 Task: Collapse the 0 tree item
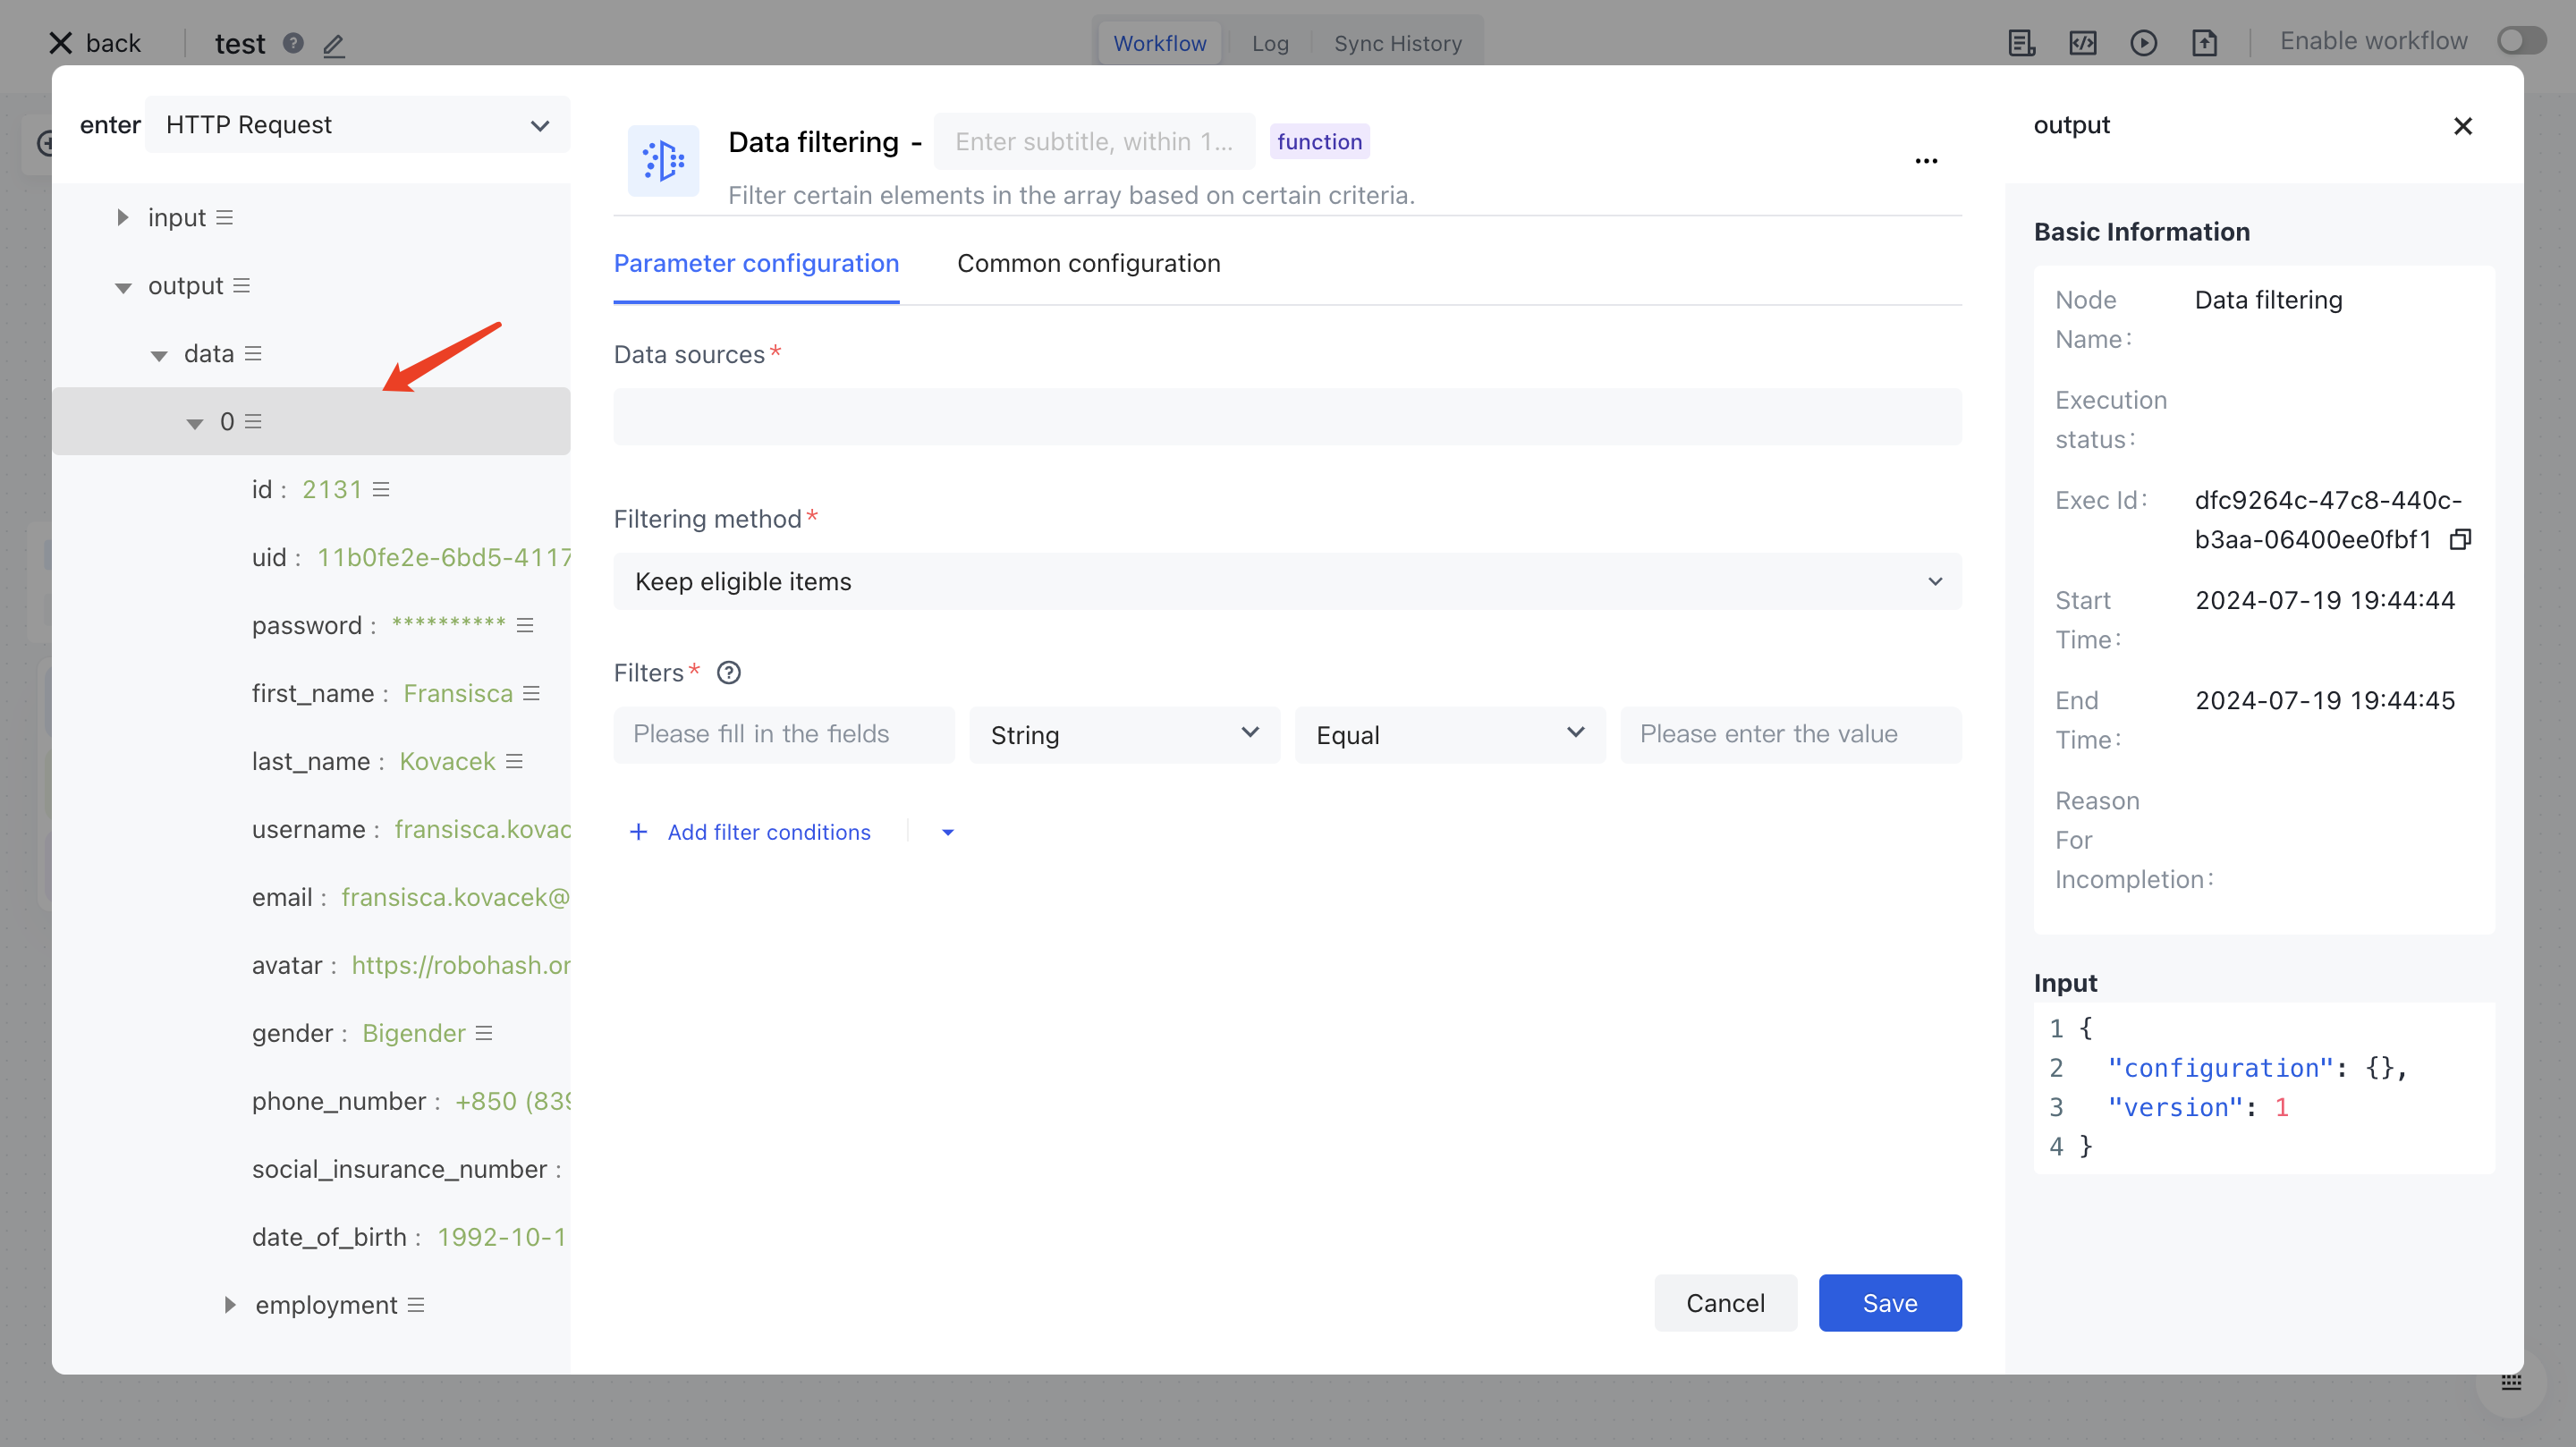click(195, 423)
